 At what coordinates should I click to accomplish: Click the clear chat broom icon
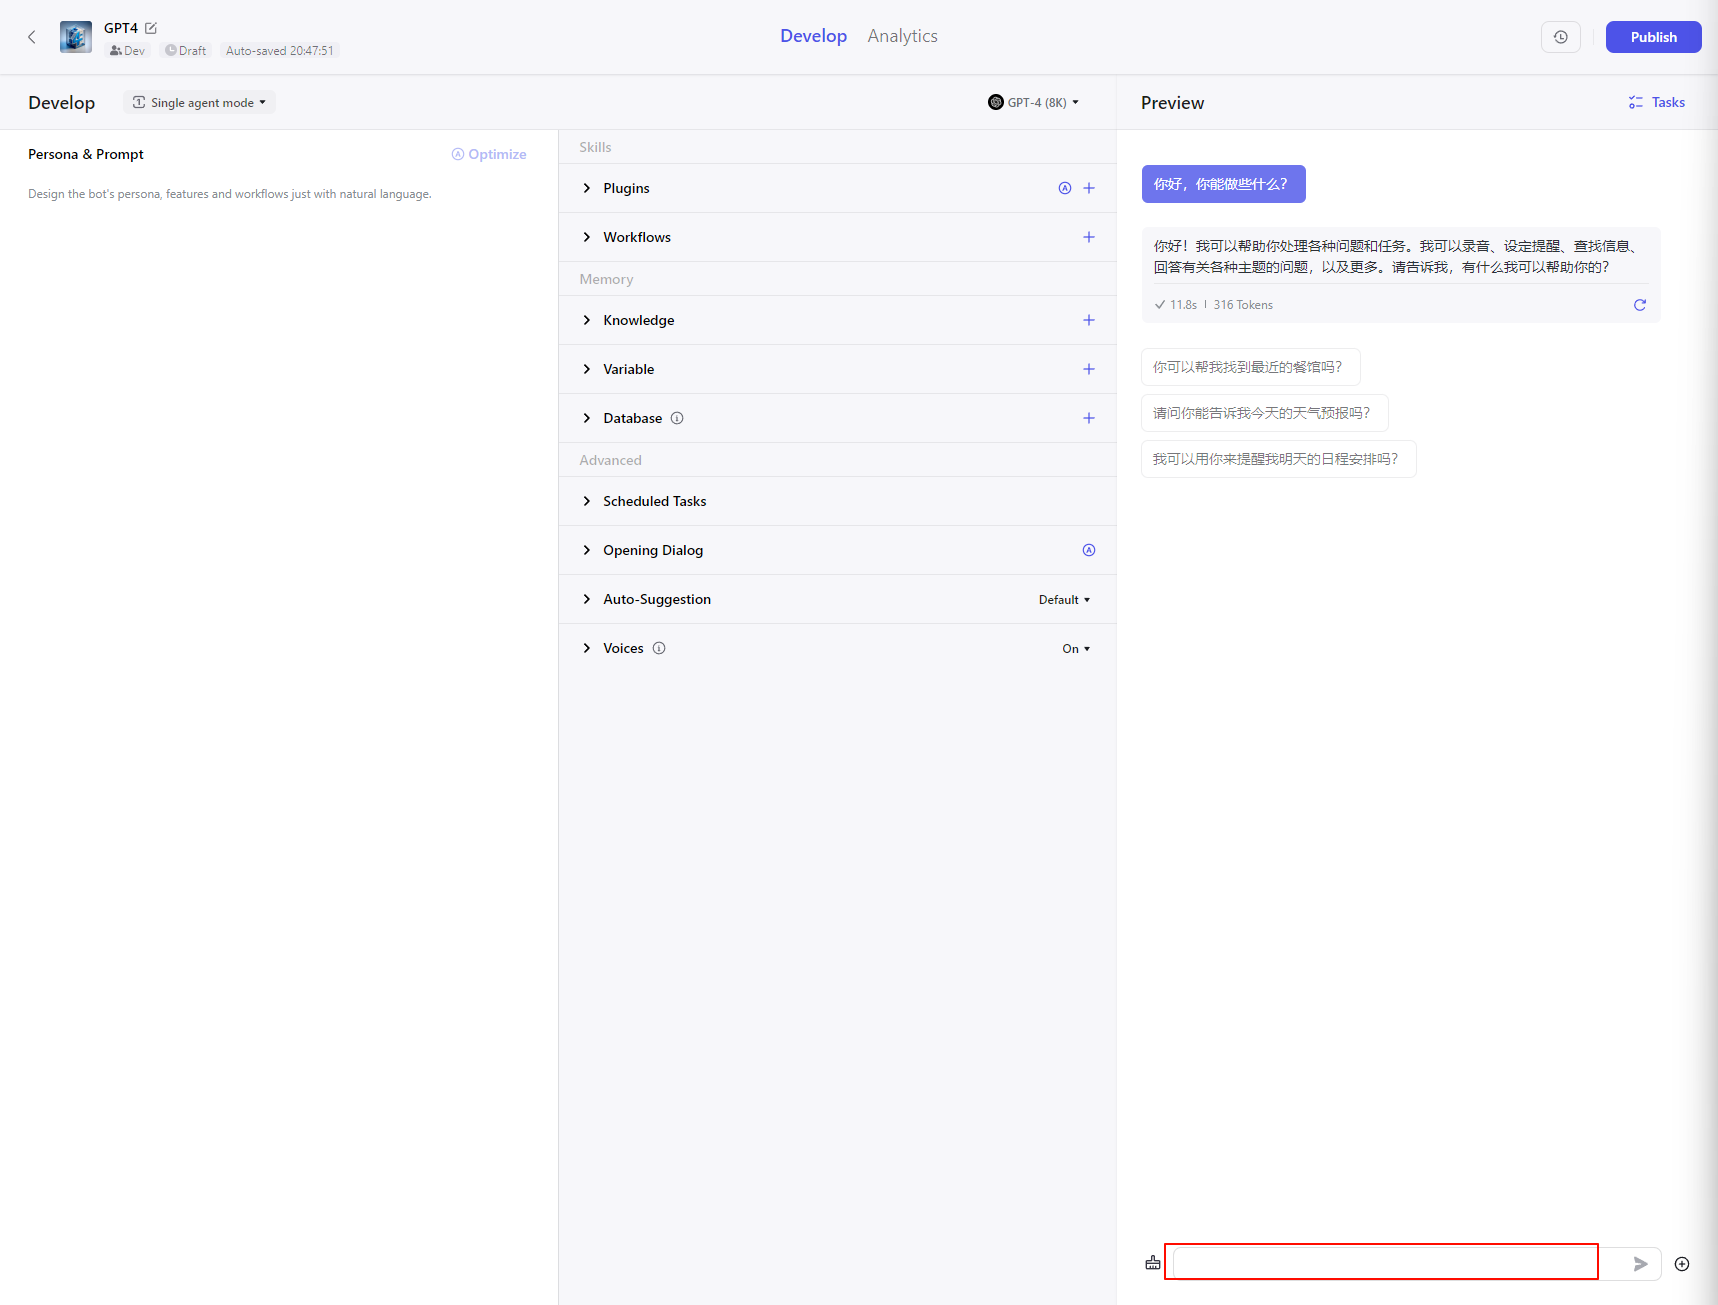[x=1153, y=1263]
